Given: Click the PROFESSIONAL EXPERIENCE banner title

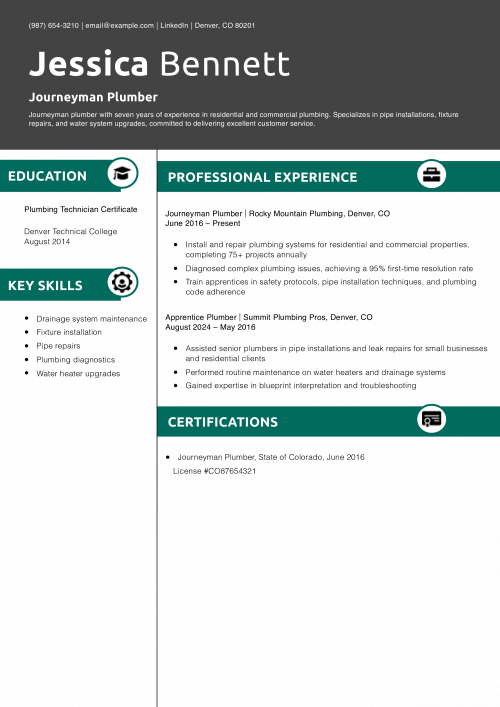Looking at the screenshot, I should (262, 177).
